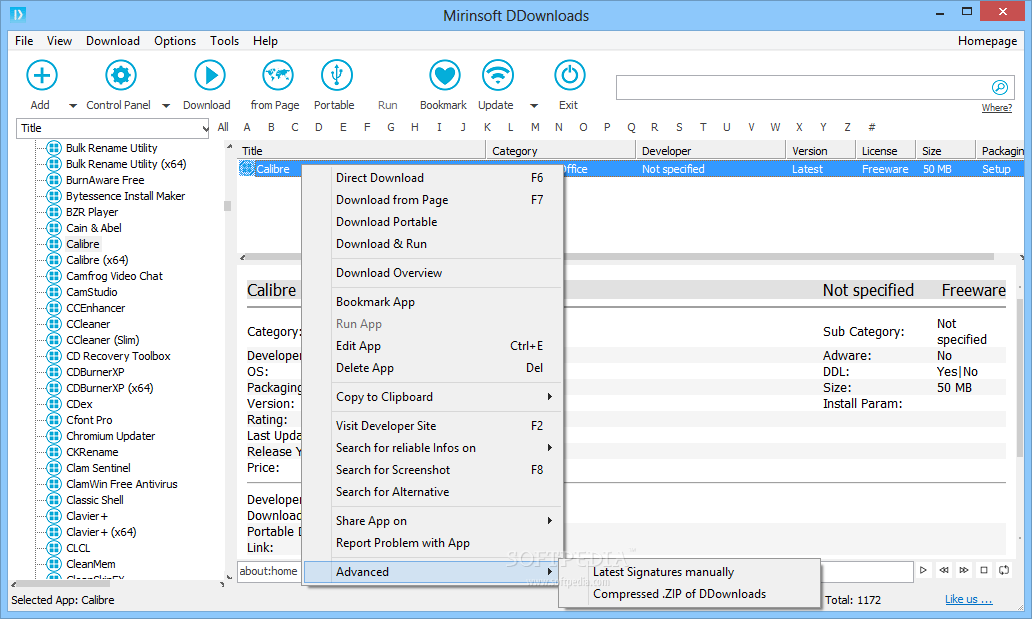Click the browser forward navigation icon

[964, 570]
